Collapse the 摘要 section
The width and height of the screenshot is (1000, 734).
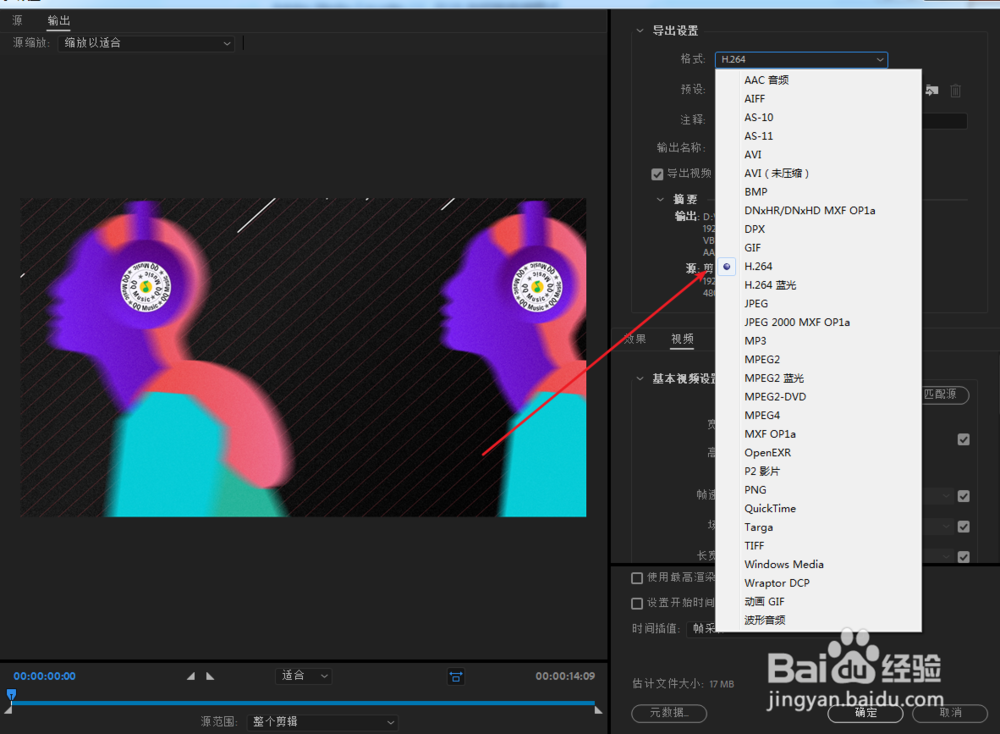(x=660, y=200)
